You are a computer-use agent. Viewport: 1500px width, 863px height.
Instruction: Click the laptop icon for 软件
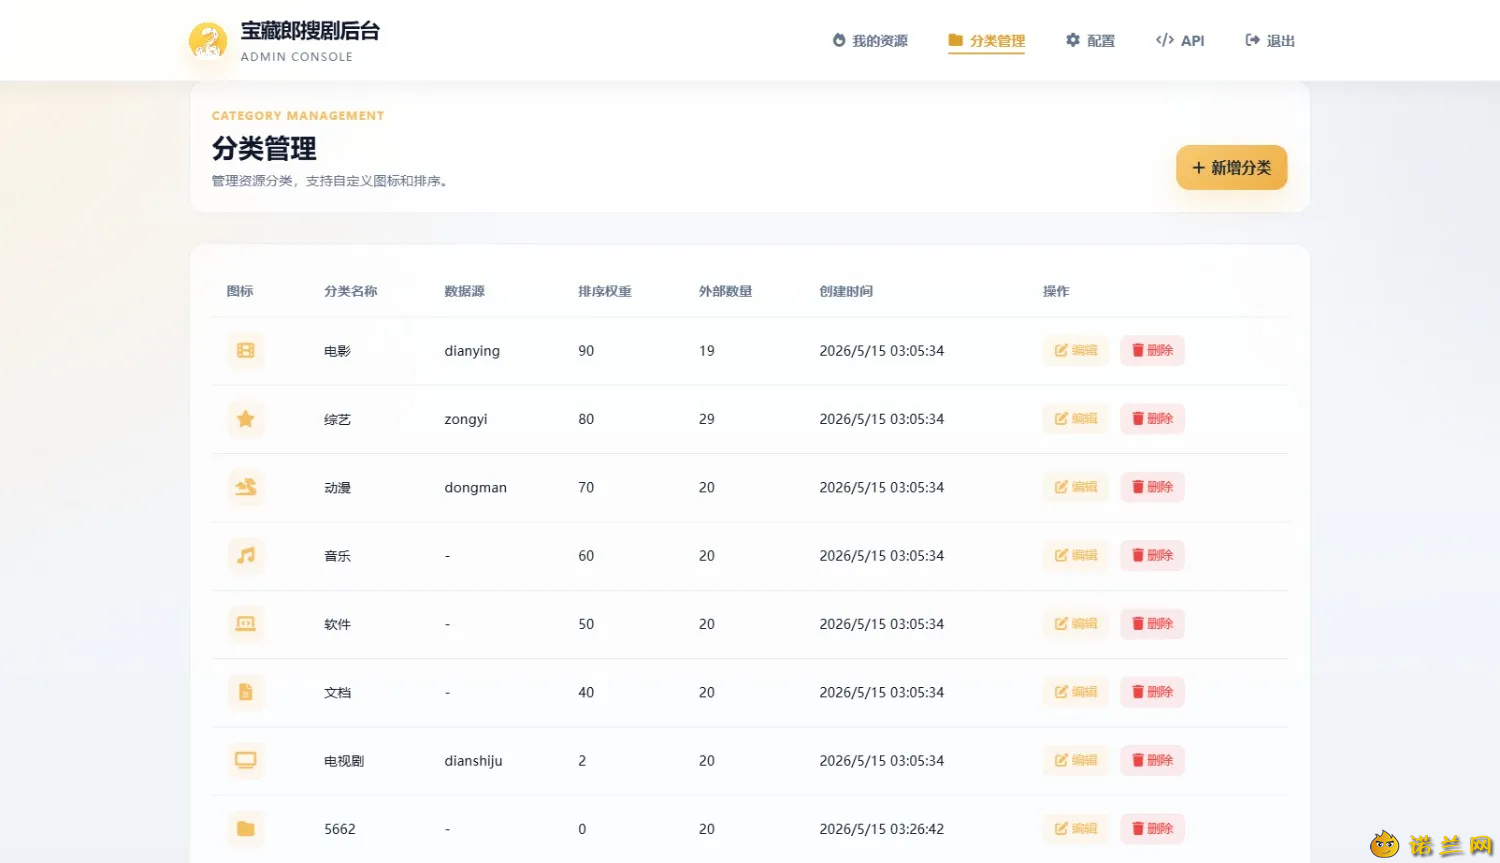pos(246,624)
